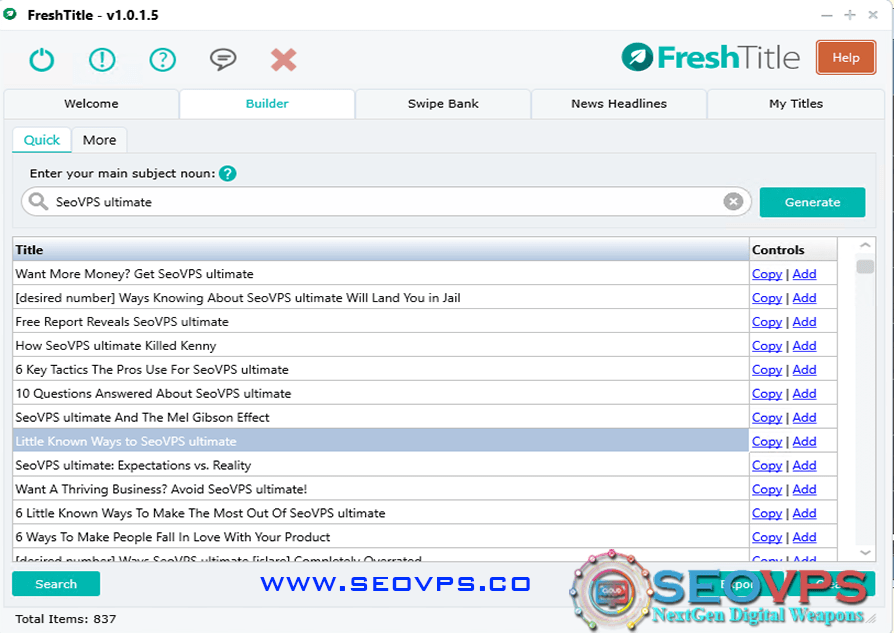This screenshot has width=894, height=633.
Task: Click the Generate button
Action: click(812, 202)
